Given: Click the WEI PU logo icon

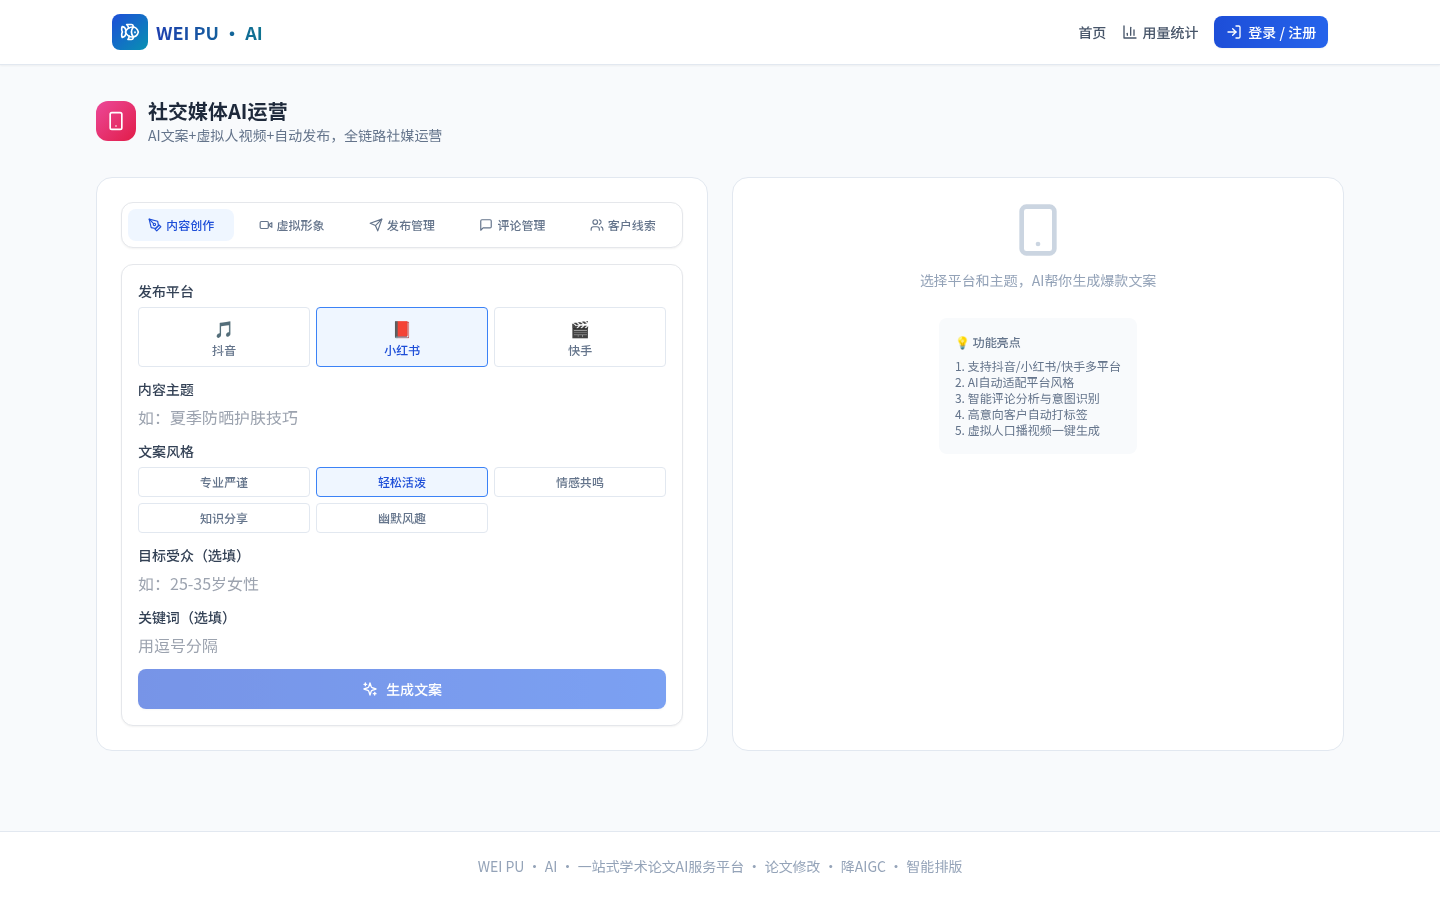Looking at the screenshot, I should click(130, 32).
